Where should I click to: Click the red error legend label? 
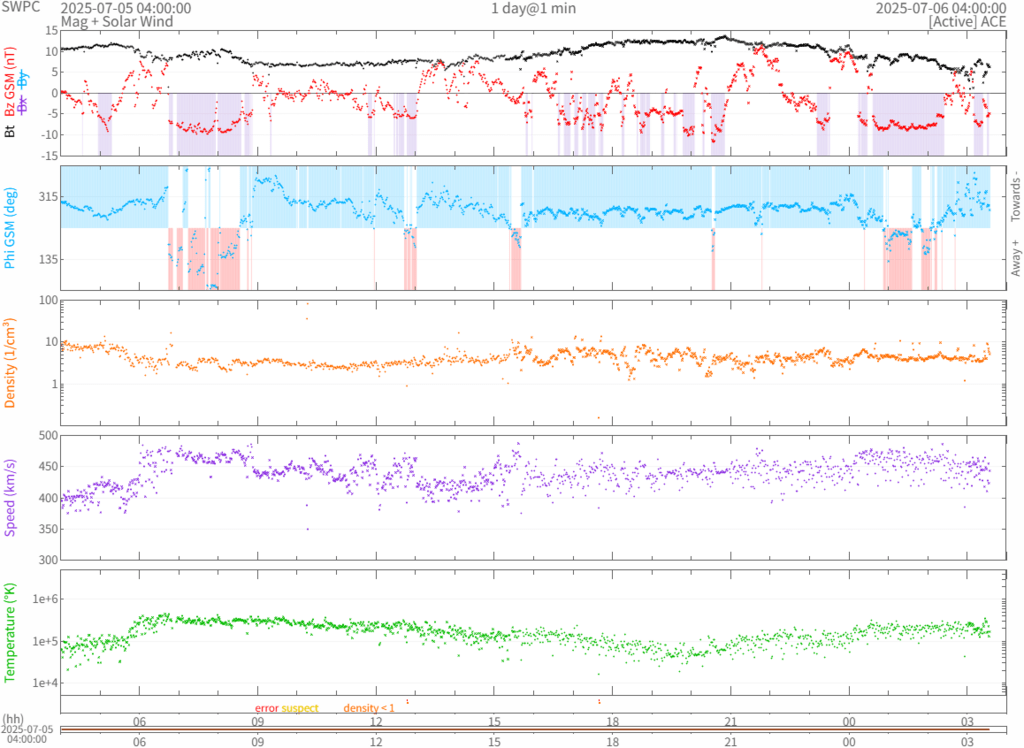(x=266, y=708)
